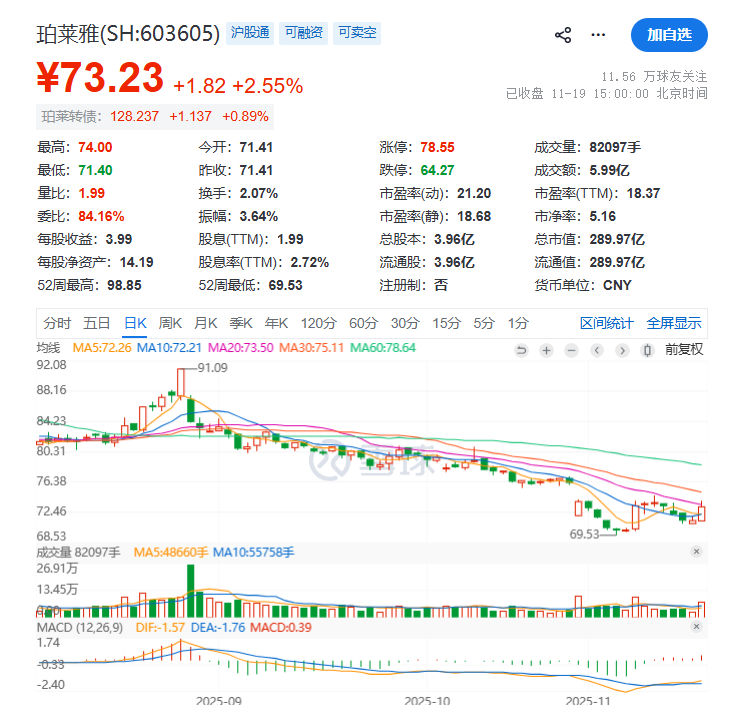Image resolution: width=734 pixels, height=705 pixels.
Task: Switch to the 60分 chart tab
Action: (x=363, y=323)
